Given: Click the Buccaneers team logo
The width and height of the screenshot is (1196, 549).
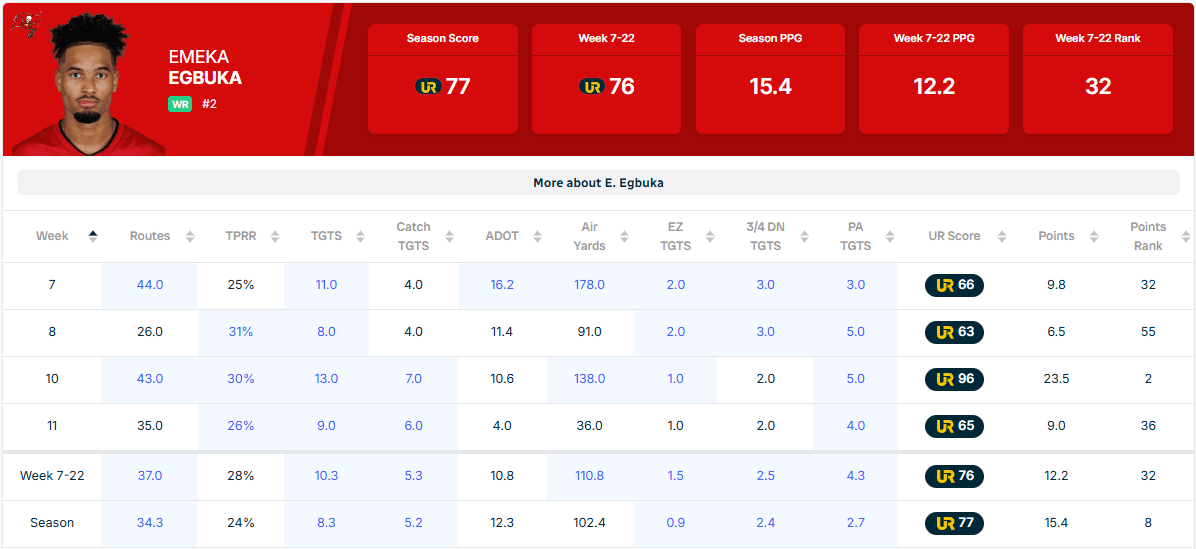Looking at the screenshot, I should (x=25, y=24).
